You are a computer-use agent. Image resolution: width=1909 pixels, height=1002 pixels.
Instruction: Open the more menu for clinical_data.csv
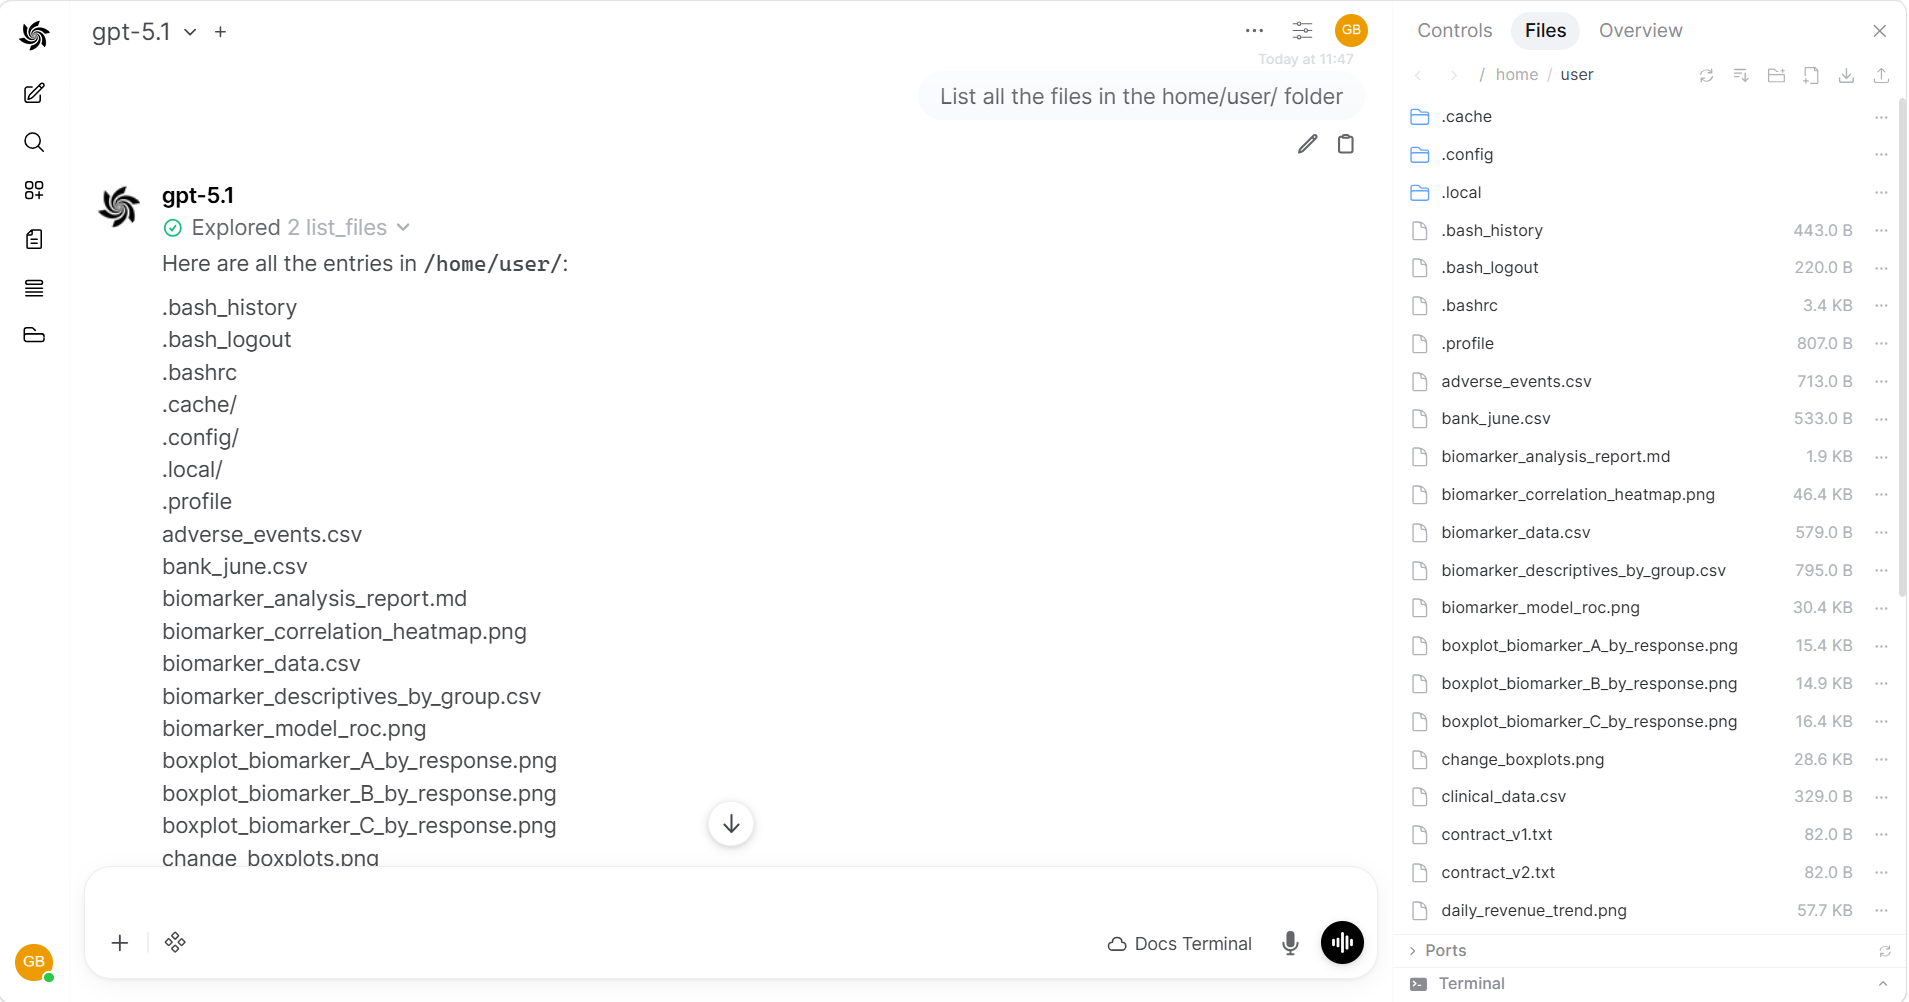tap(1881, 797)
